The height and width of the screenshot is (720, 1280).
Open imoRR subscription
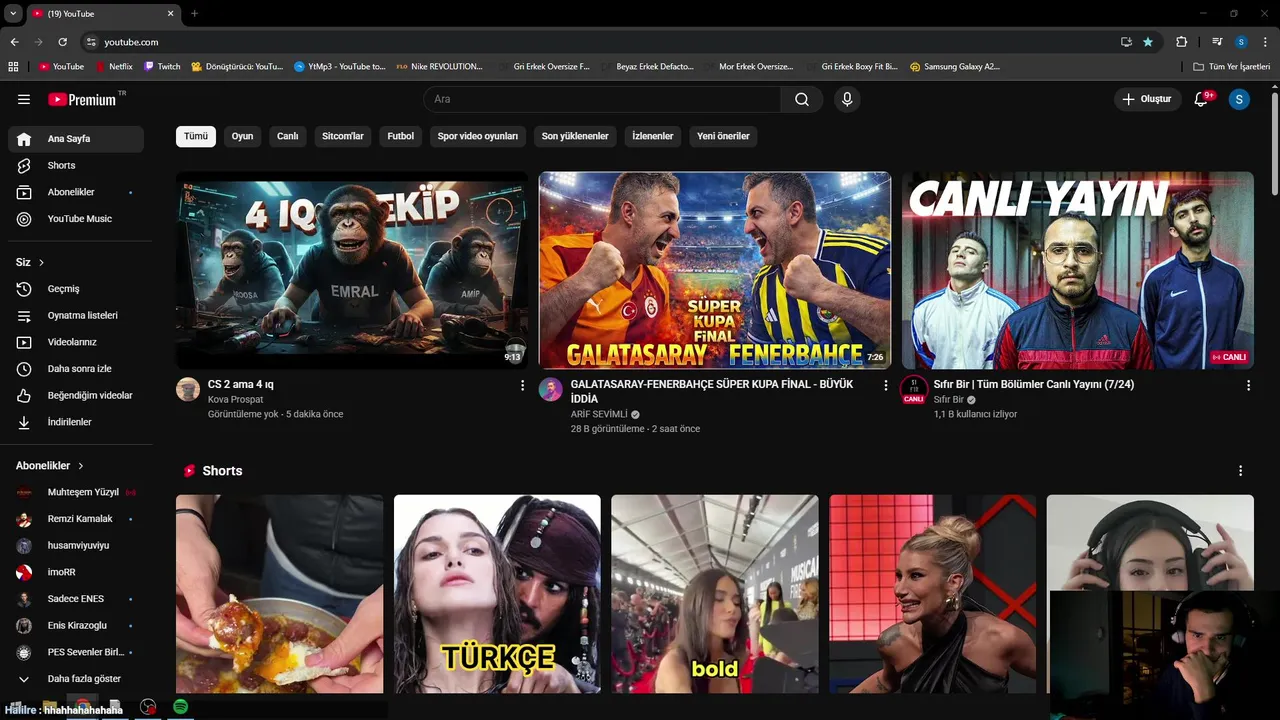tap(76, 572)
